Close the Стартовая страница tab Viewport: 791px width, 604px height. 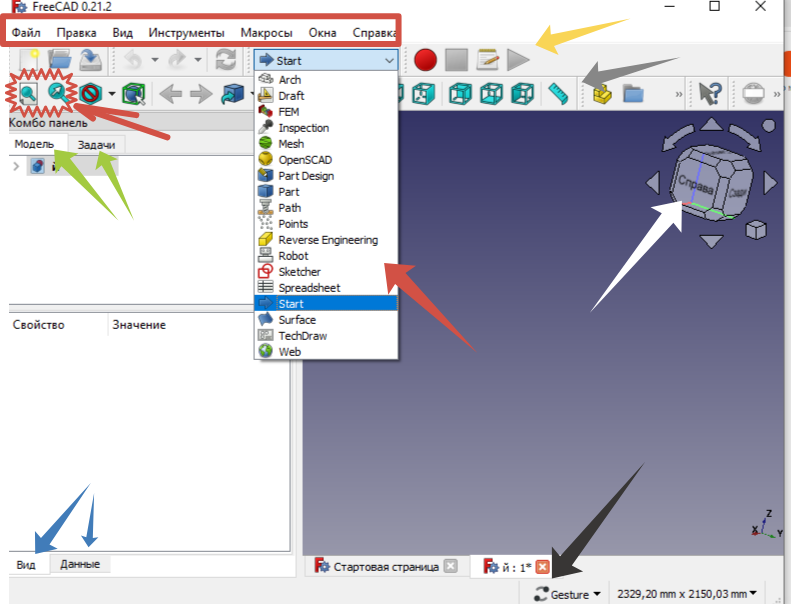pos(450,566)
